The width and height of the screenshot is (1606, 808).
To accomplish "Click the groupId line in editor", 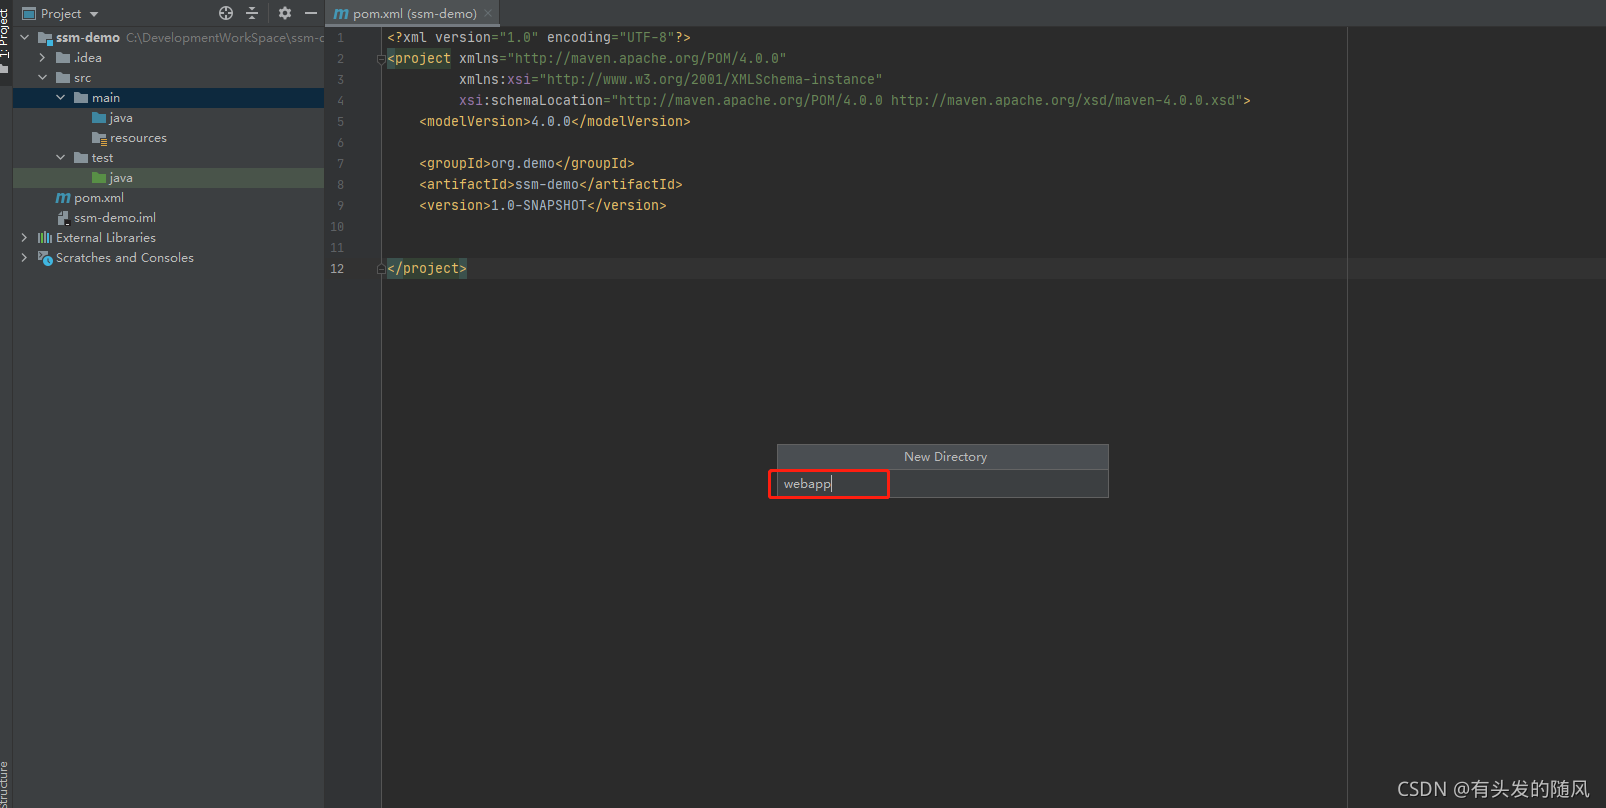I will [x=527, y=164].
